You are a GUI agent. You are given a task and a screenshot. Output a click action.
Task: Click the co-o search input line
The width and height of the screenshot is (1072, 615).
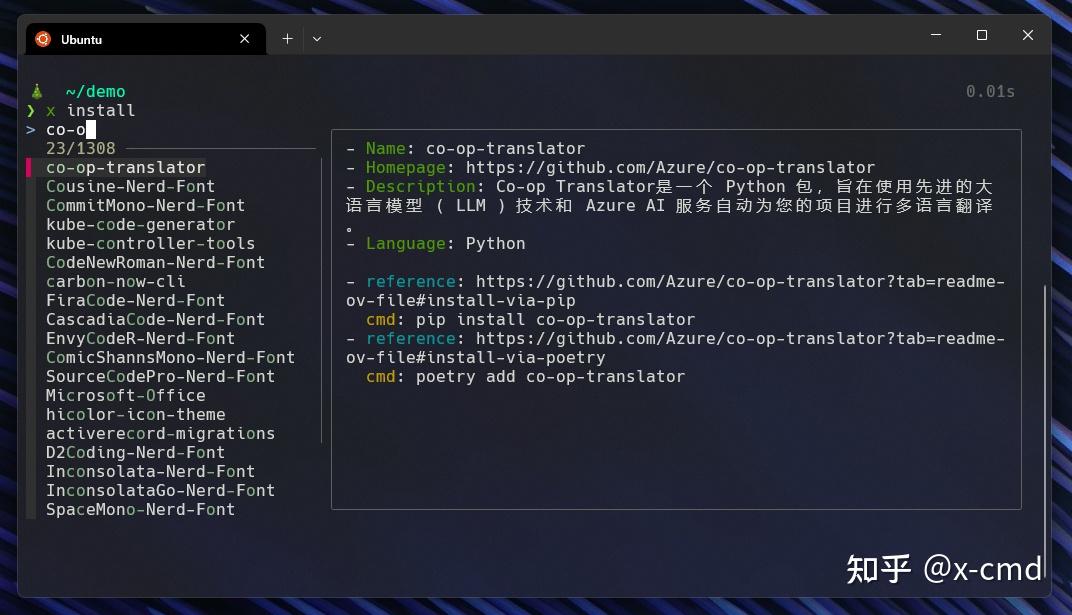[x=70, y=129]
